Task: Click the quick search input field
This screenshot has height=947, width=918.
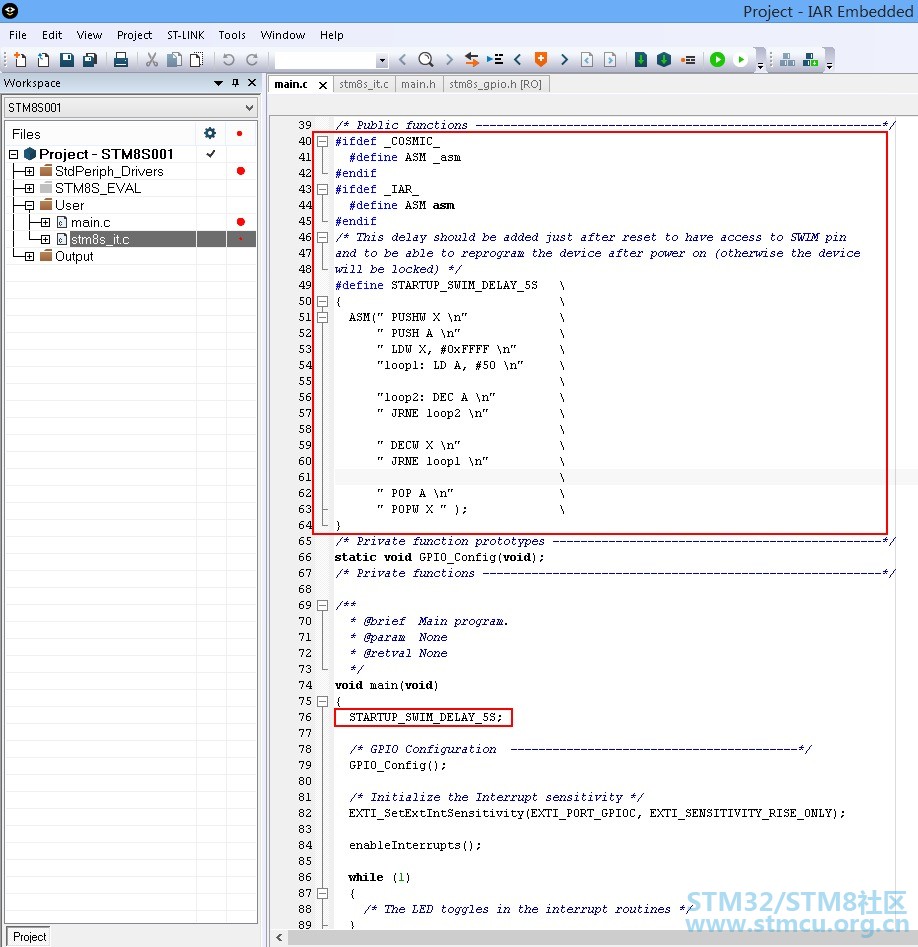Action: click(x=326, y=60)
